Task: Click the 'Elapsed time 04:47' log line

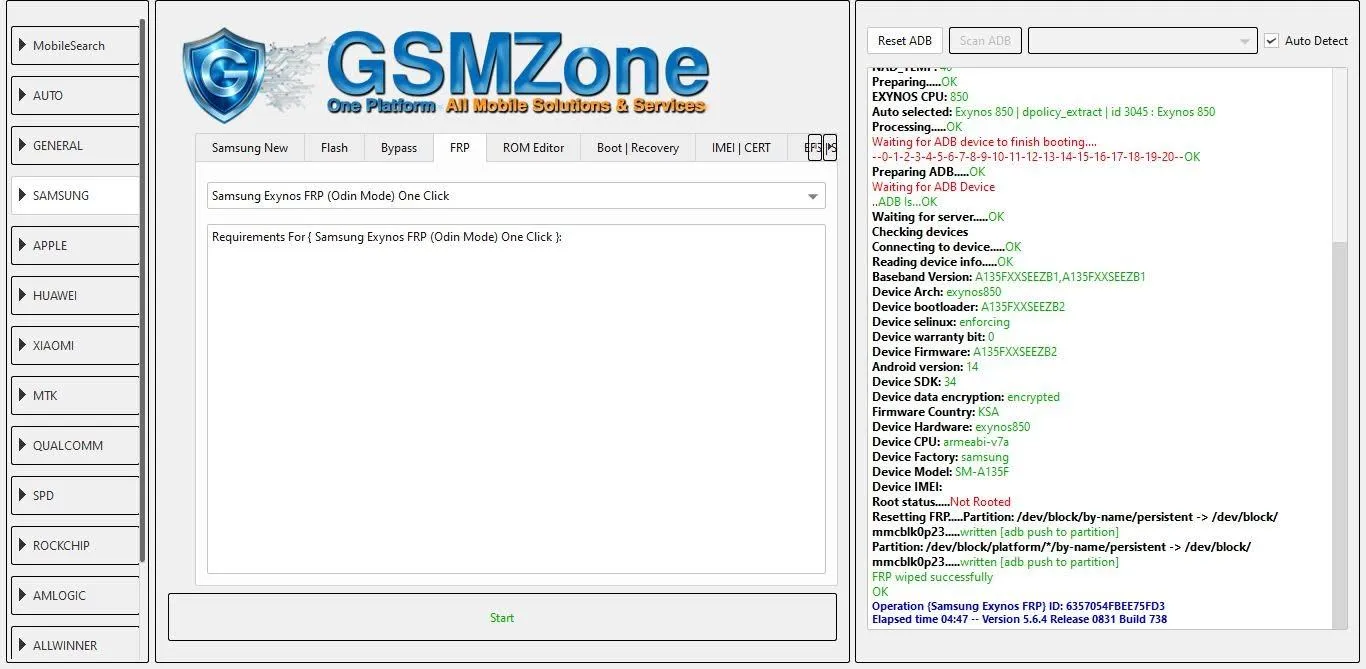Action: [x=1019, y=619]
